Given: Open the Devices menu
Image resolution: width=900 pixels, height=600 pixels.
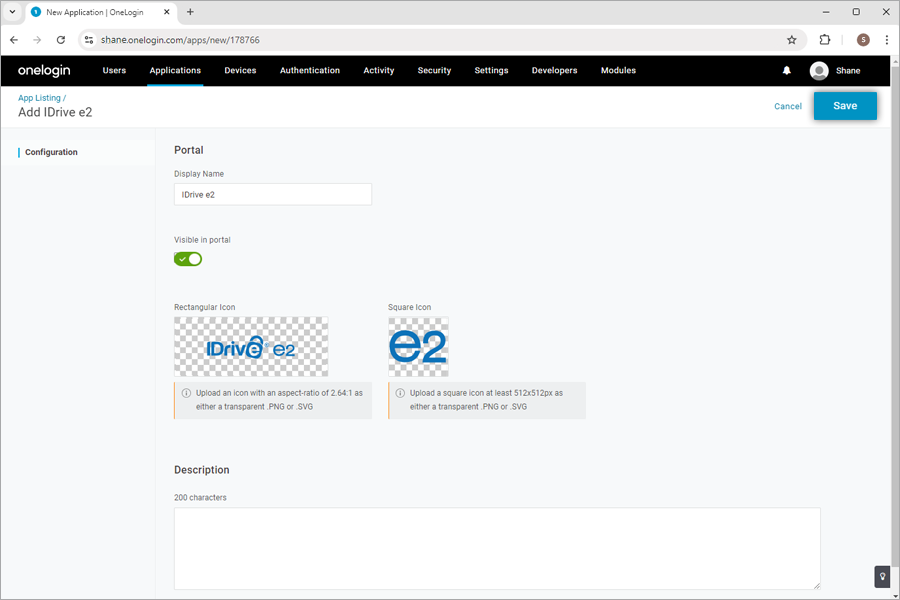Looking at the screenshot, I should click(240, 71).
